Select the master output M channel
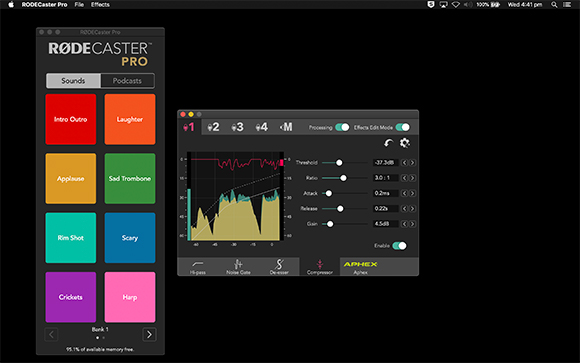The height and width of the screenshot is (363, 580). pyautogui.click(x=286, y=127)
